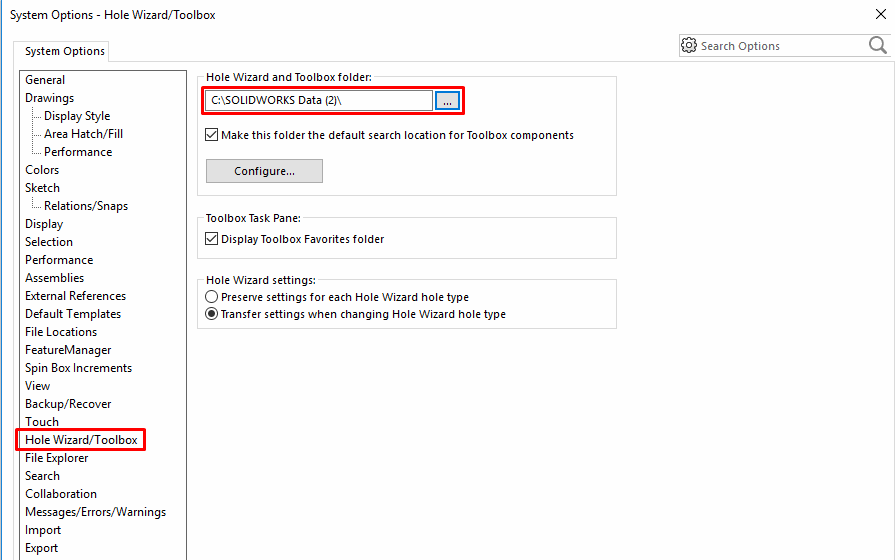Select Import in the options list
Image resolution: width=895 pixels, height=560 pixels.
43,530
